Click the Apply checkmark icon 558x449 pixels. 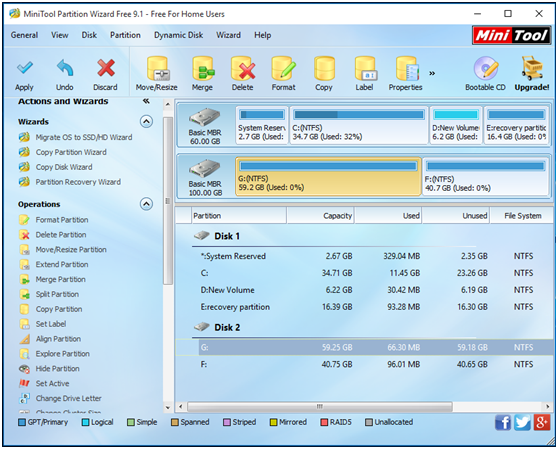pyautogui.click(x=25, y=67)
